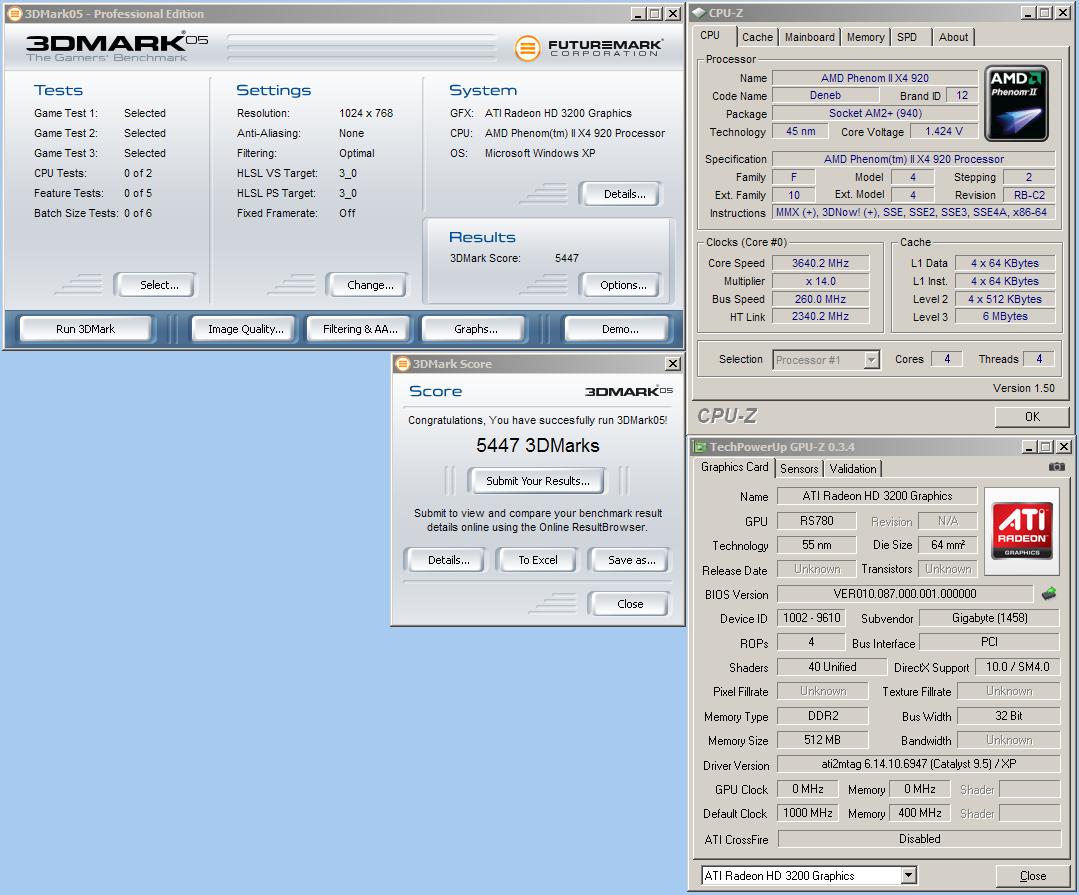Click the AMD Phenom II logo in CPU-Z

[x=1016, y=103]
